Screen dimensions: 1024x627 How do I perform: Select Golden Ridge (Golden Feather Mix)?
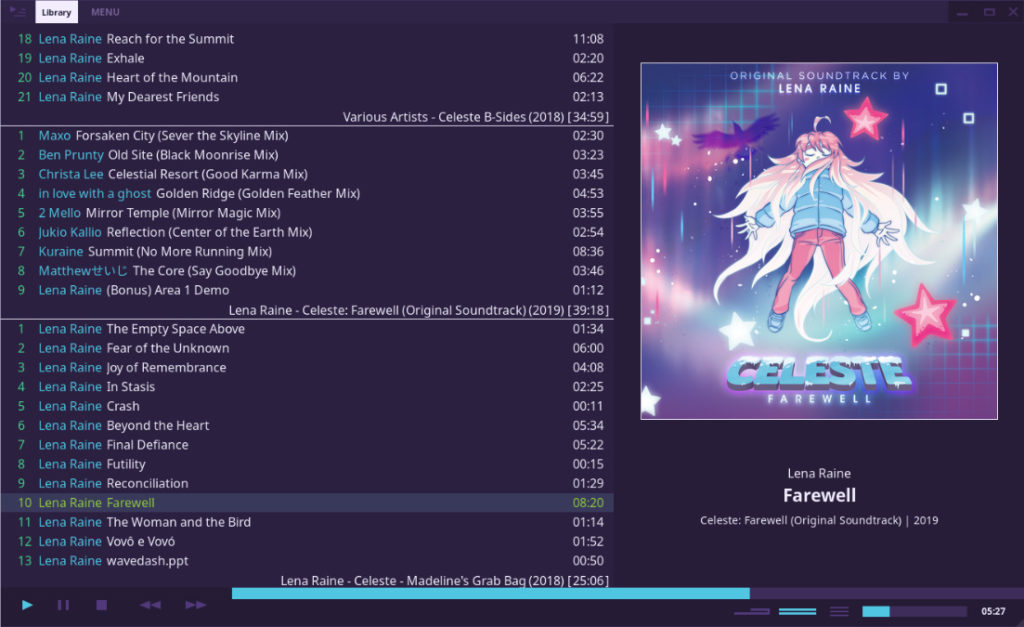coord(307,193)
